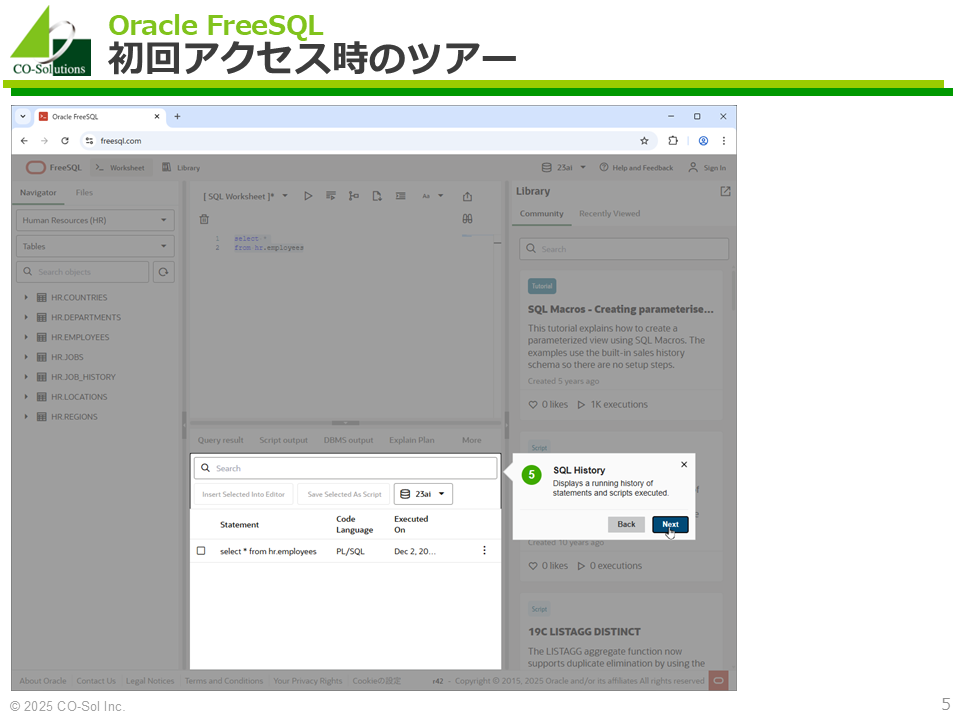Click the Next button in tour
960x720 pixels.
click(x=670, y=525)
